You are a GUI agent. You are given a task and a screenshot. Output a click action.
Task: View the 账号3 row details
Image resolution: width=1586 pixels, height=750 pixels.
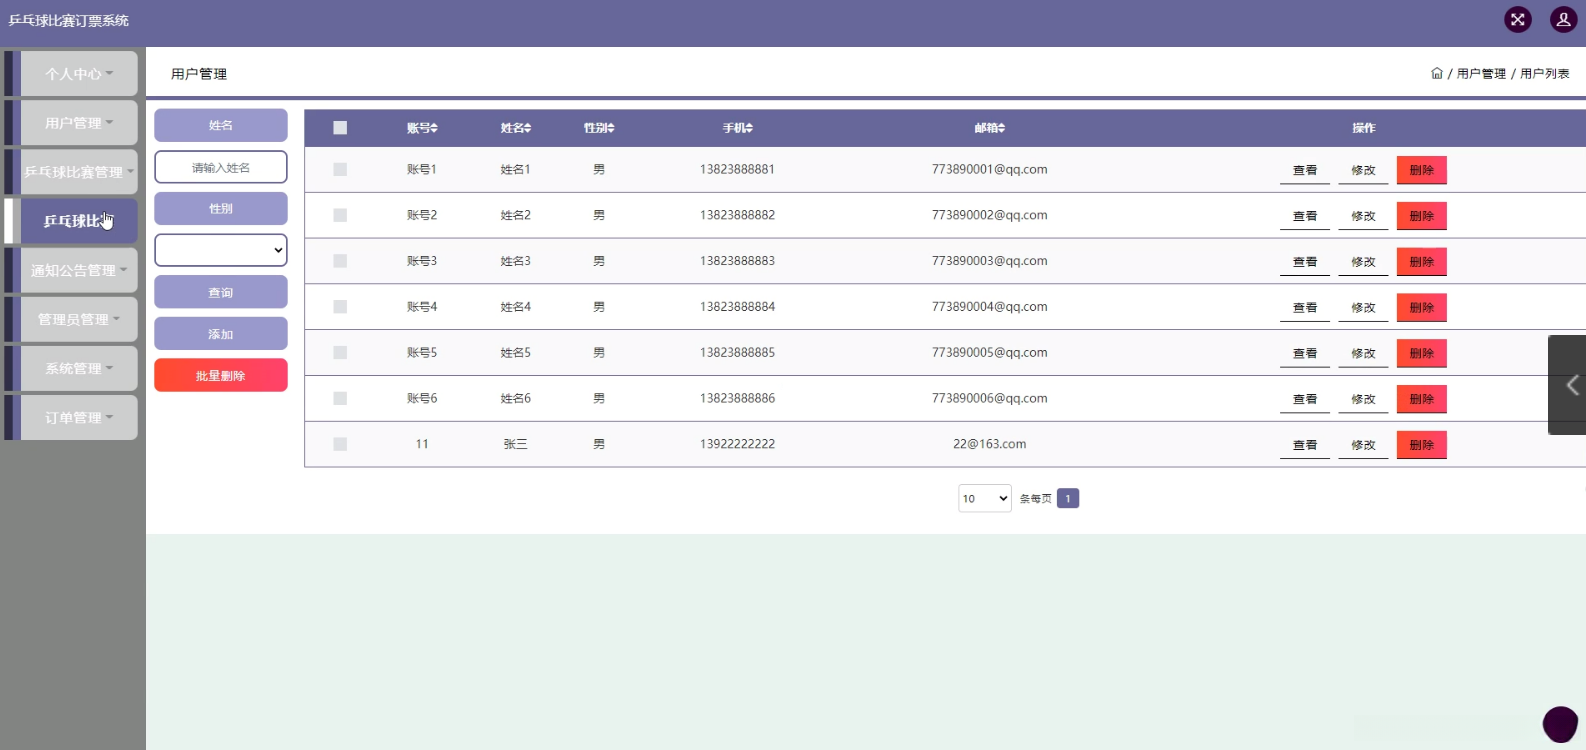(x=1305, y=262)
